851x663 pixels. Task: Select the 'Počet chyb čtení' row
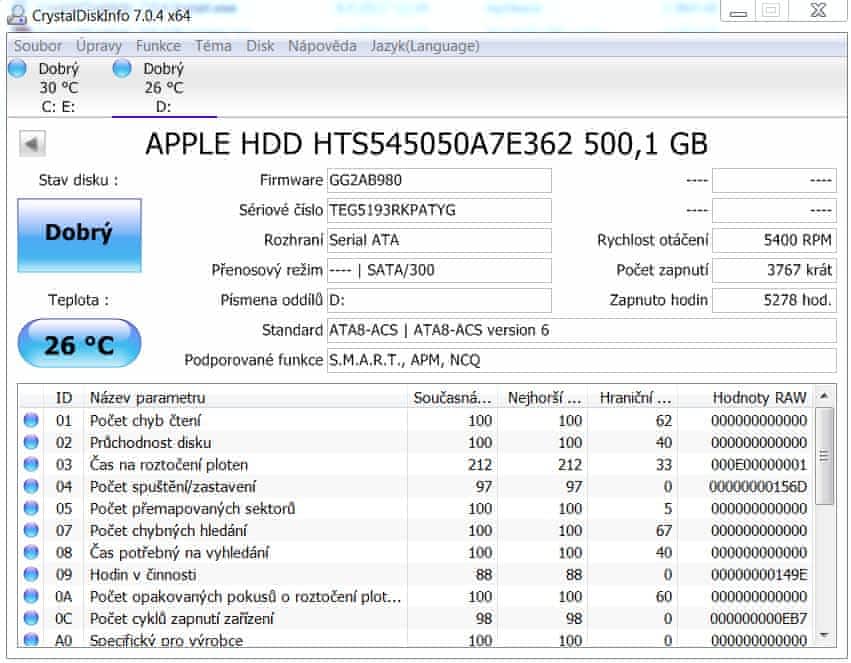click(x=416, y=420)
